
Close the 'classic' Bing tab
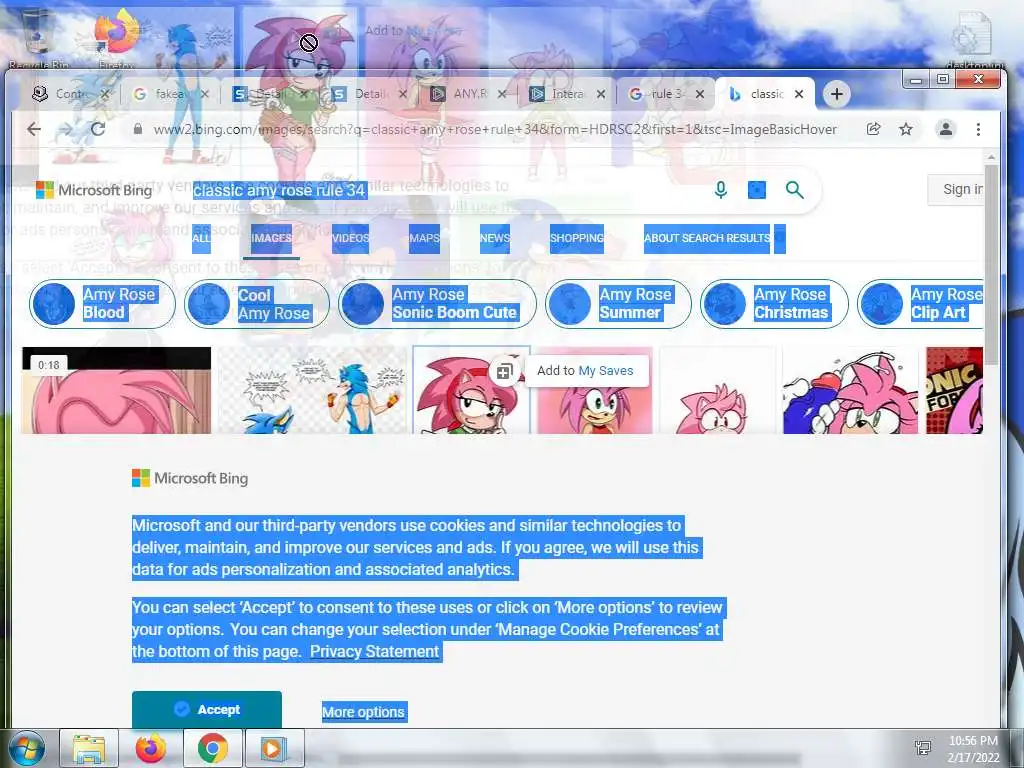[799, 94]
